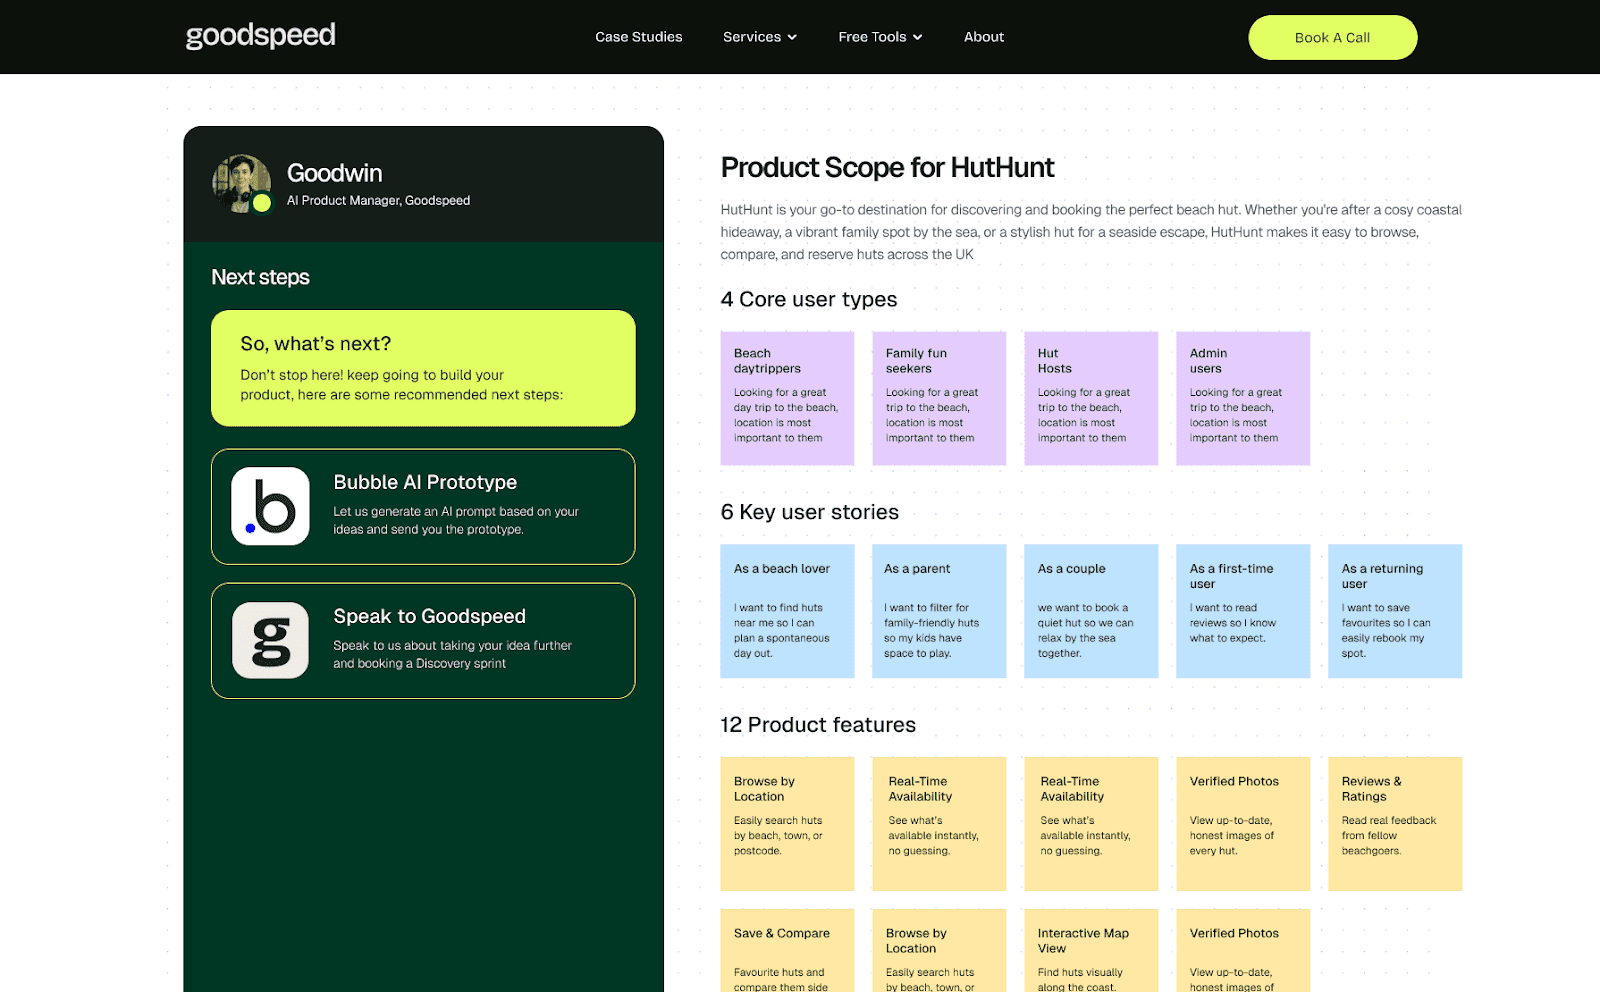
Task: Click the 'As a returning user' story card
Action: [x=1395, y=611]
